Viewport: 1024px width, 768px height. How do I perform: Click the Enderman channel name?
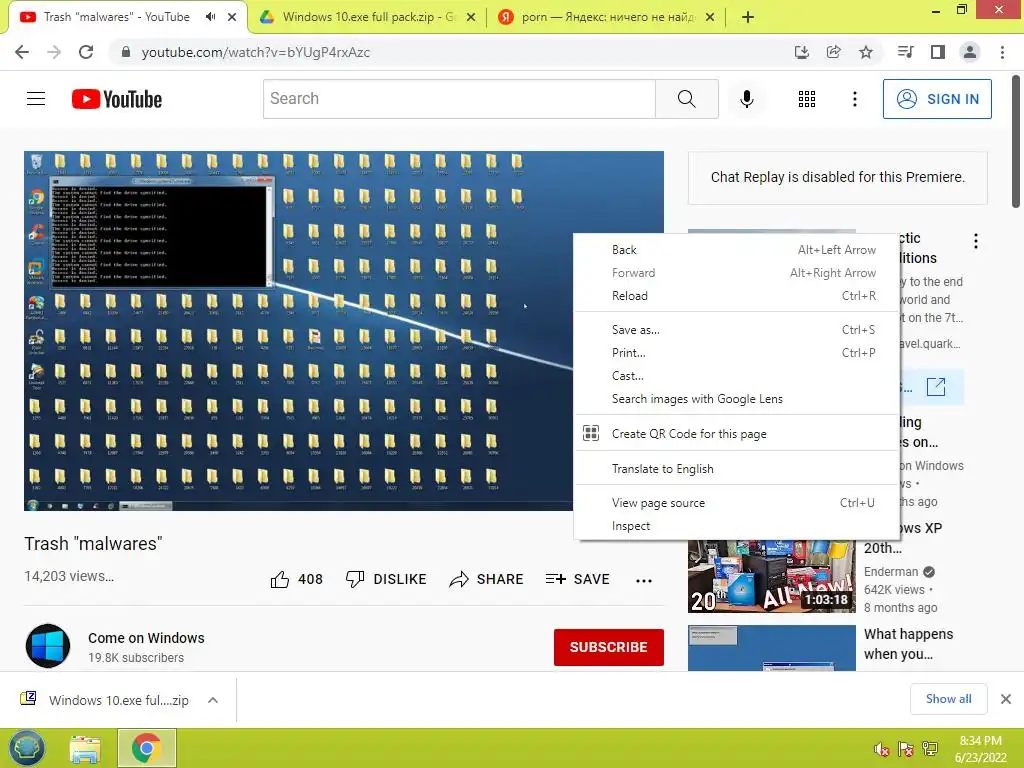pos(891,571)
